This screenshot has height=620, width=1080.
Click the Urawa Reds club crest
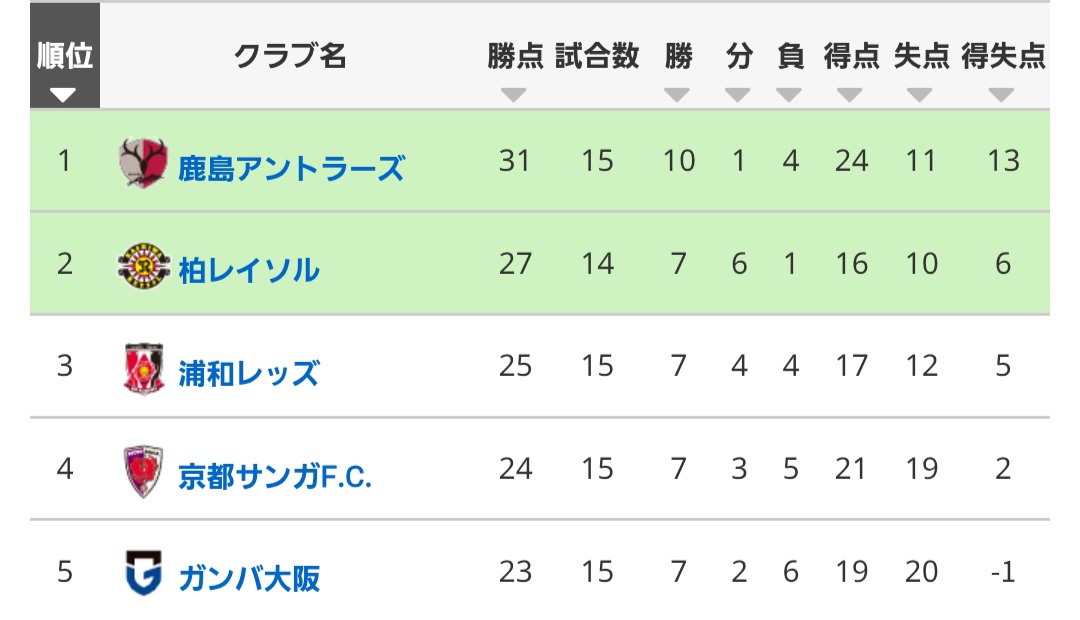[143, 369]
